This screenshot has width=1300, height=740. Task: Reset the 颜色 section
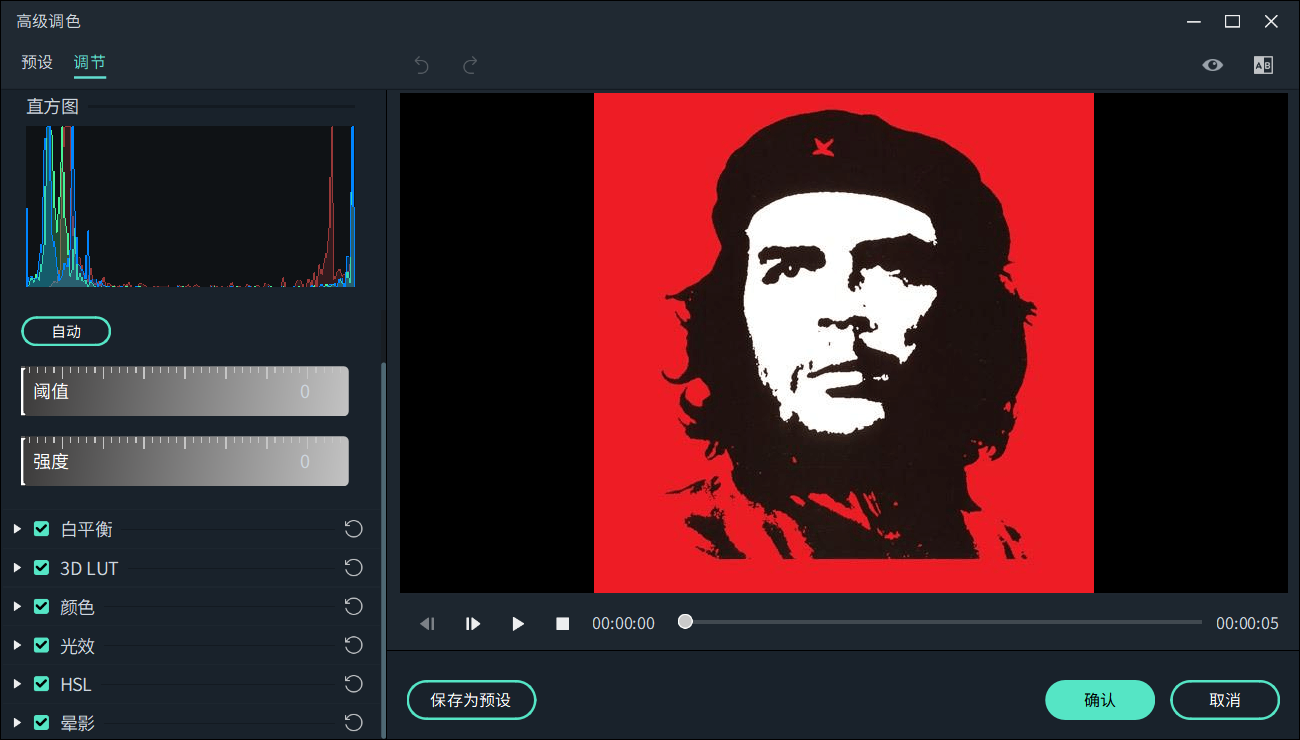(x=353, y=607)
